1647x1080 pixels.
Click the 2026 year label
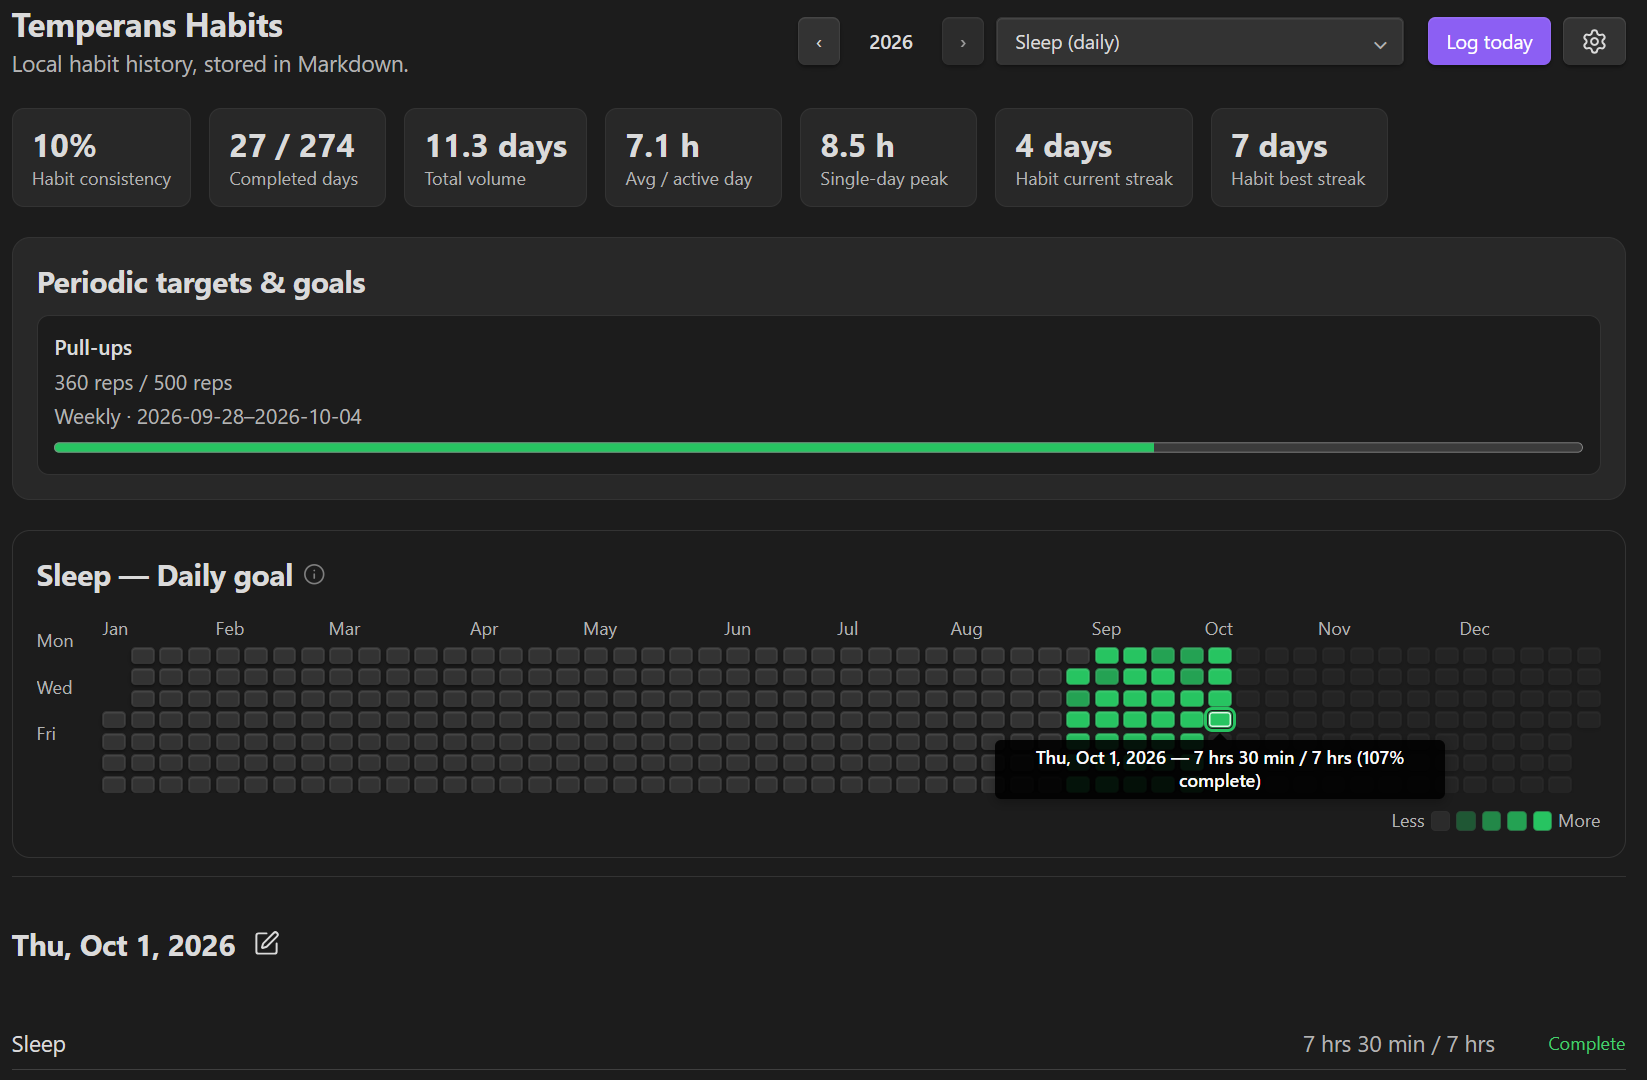click(x=891, y=42)
